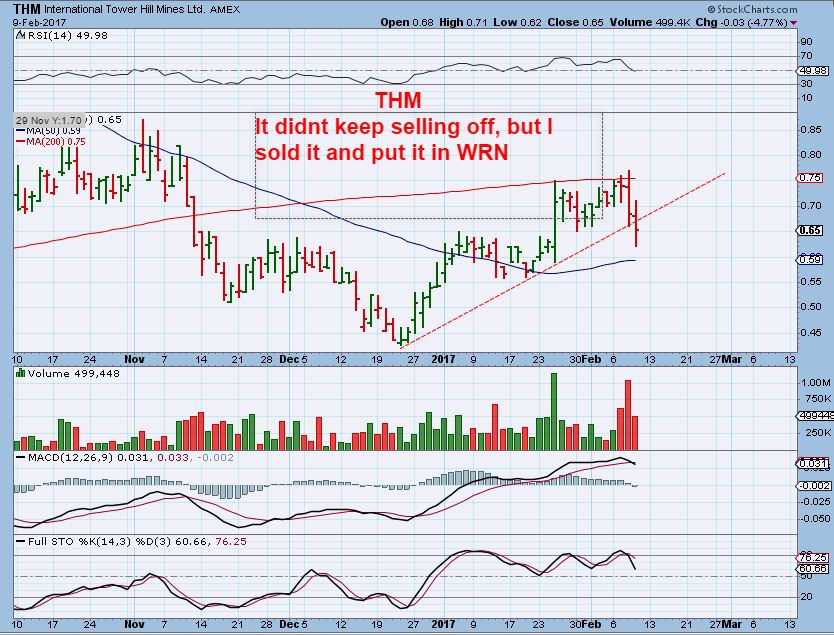Click the Chg -0.03 (-4.77%) value
This screenshot has width=834, height=635.
(741, 22)
